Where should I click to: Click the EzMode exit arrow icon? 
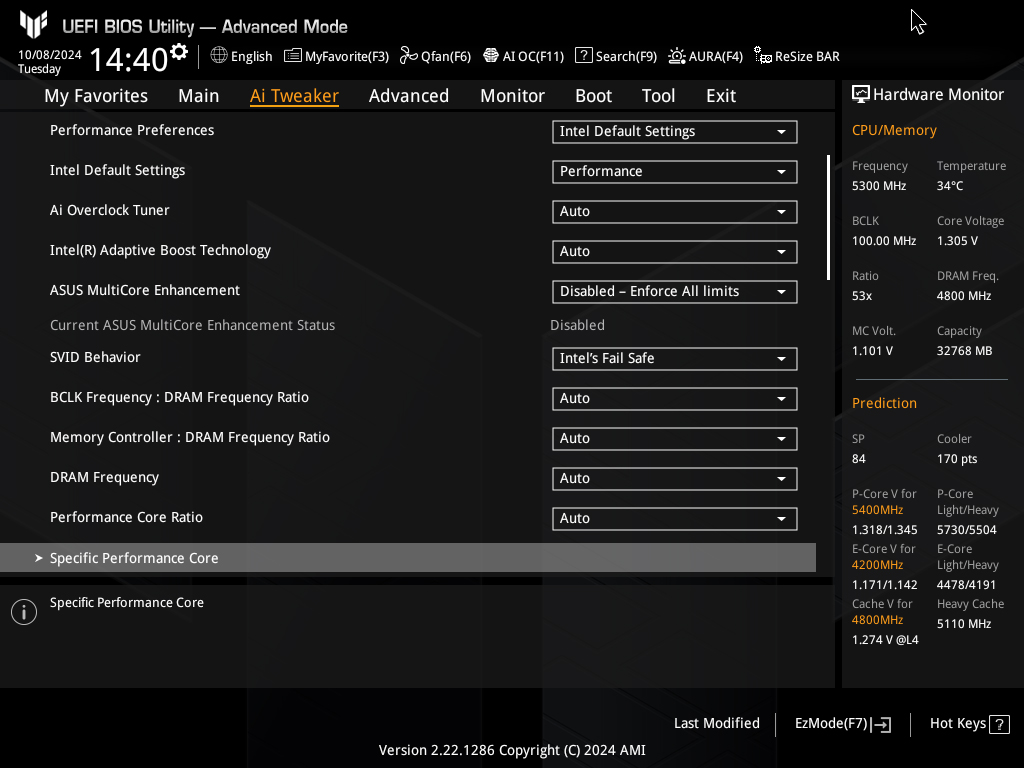click(881, 724)
